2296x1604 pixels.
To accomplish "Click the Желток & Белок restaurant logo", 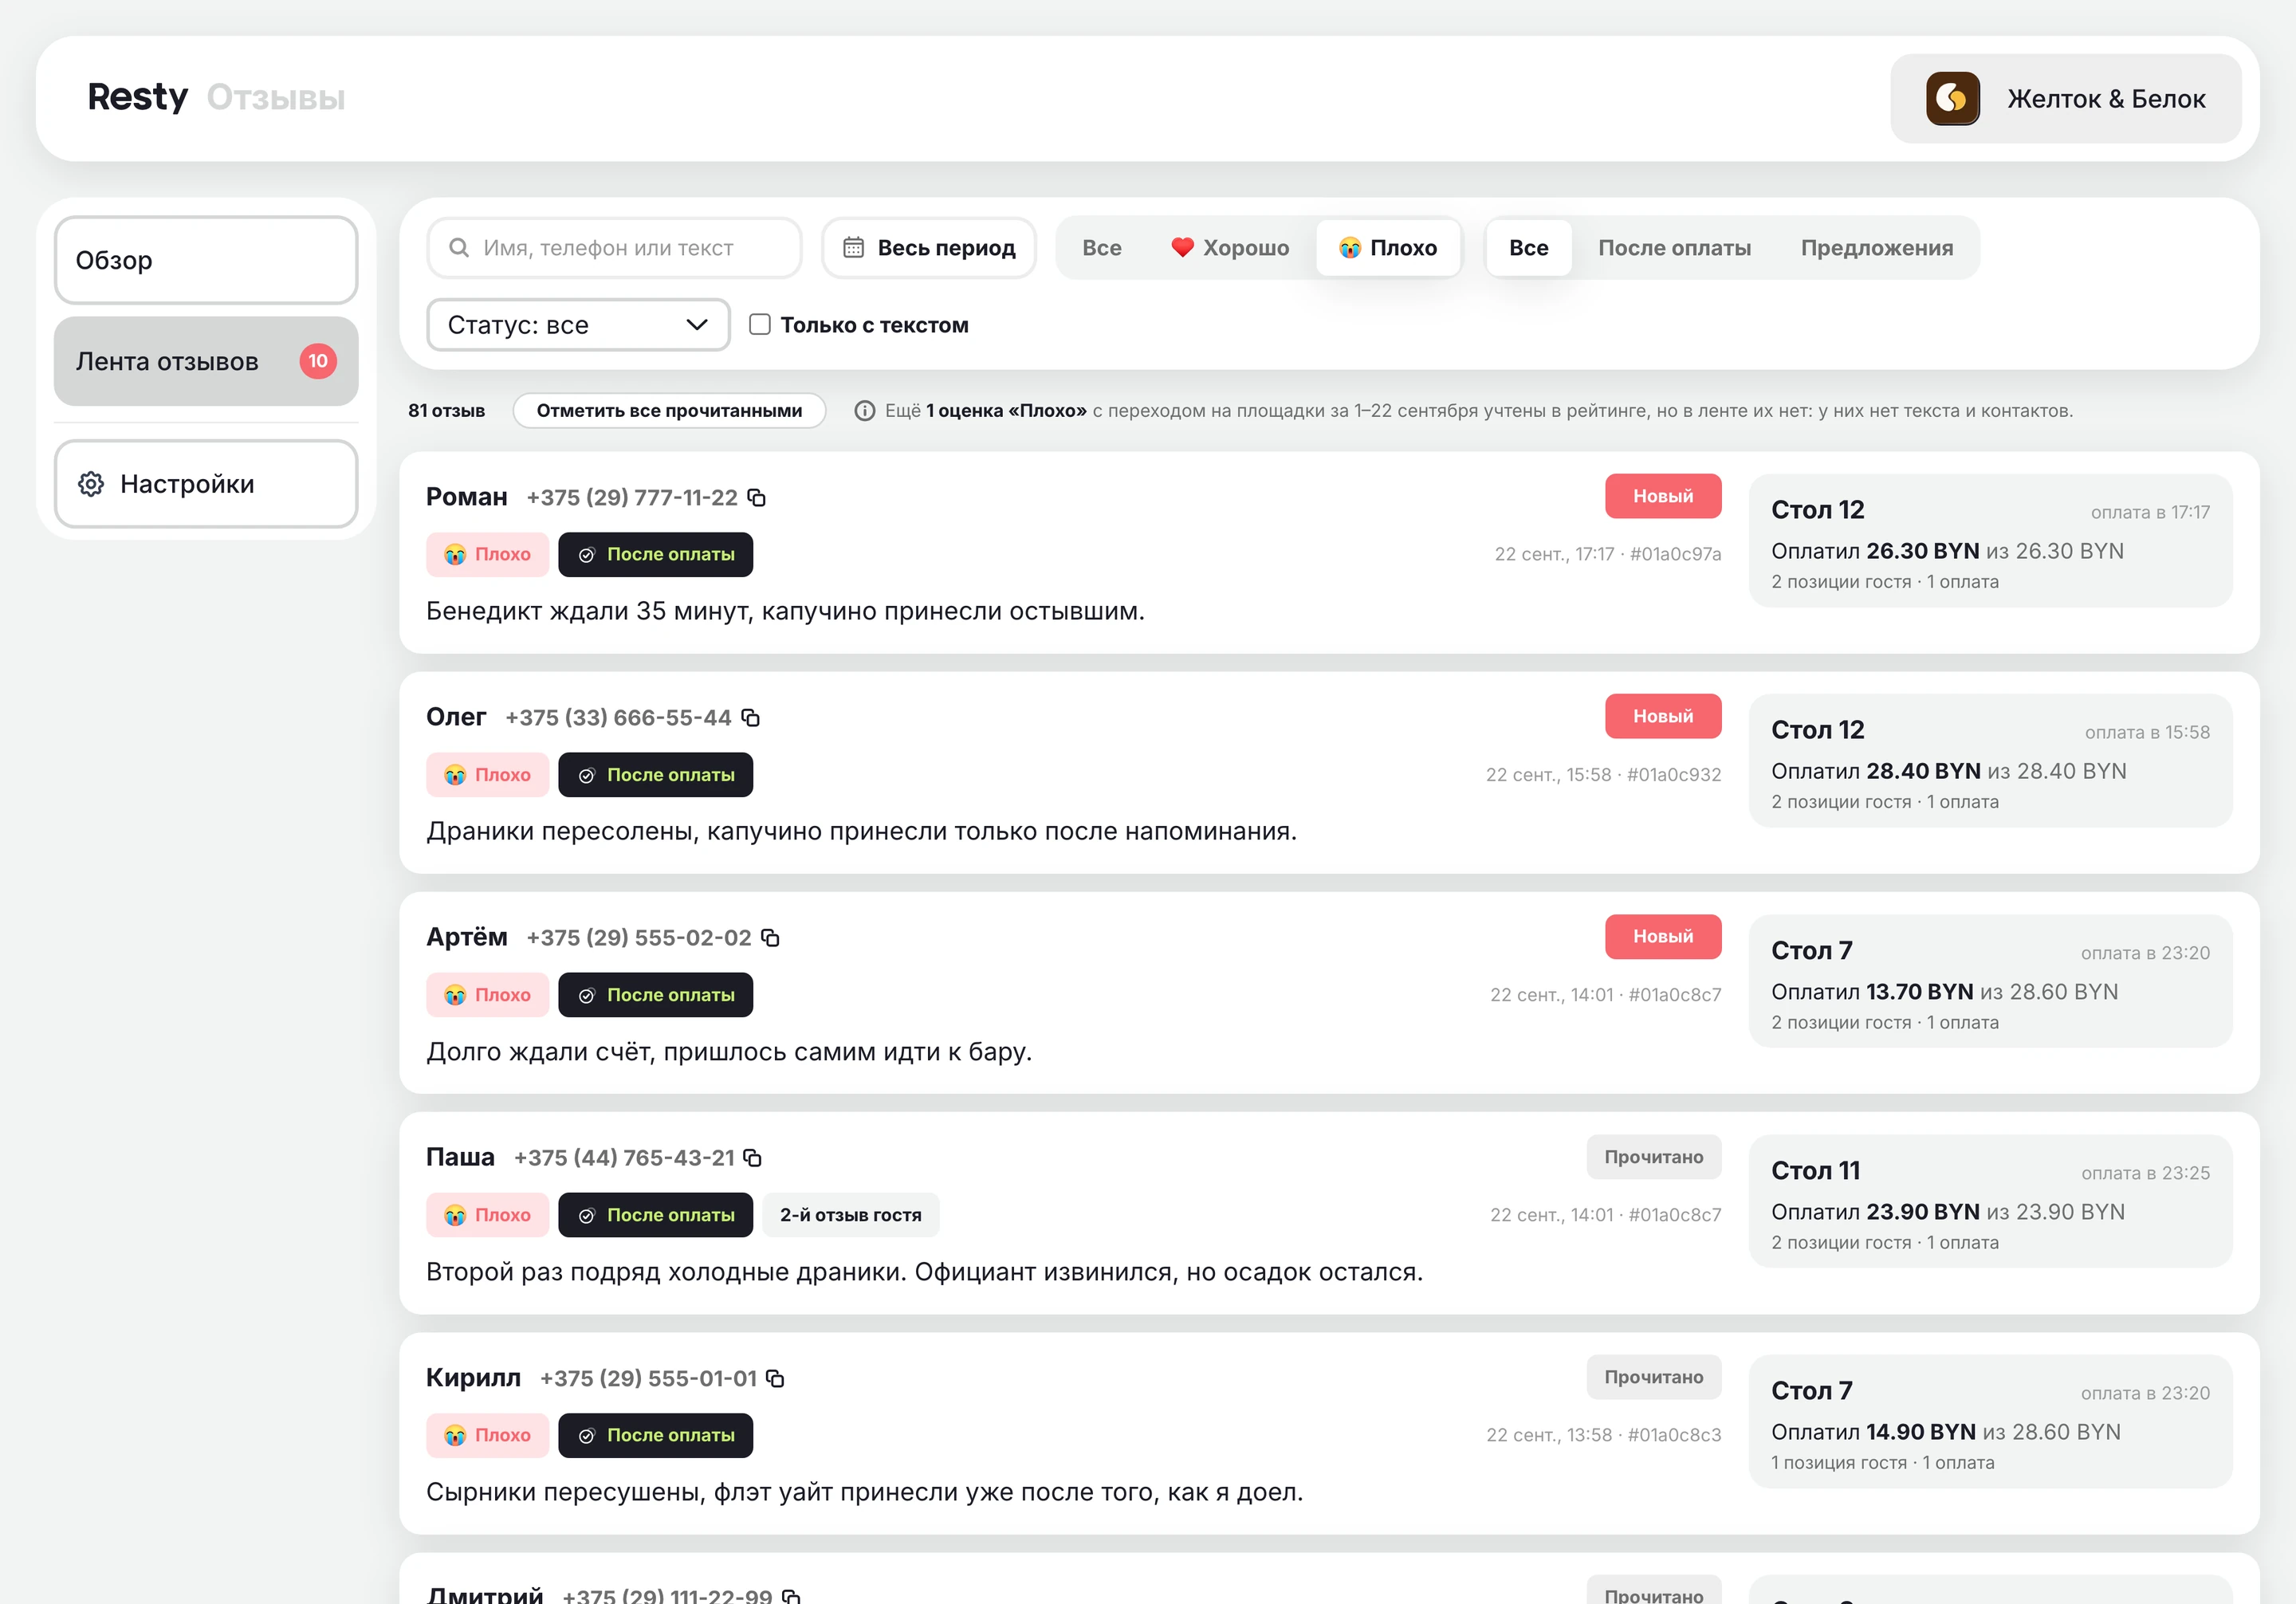I will pyautogui.click(x=1952, y=98).
